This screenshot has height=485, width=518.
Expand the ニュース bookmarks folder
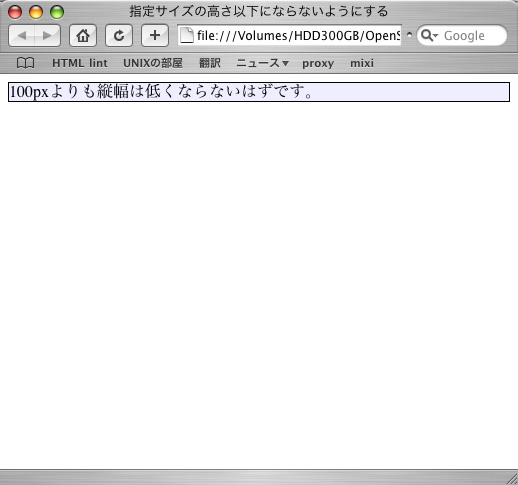262,63
